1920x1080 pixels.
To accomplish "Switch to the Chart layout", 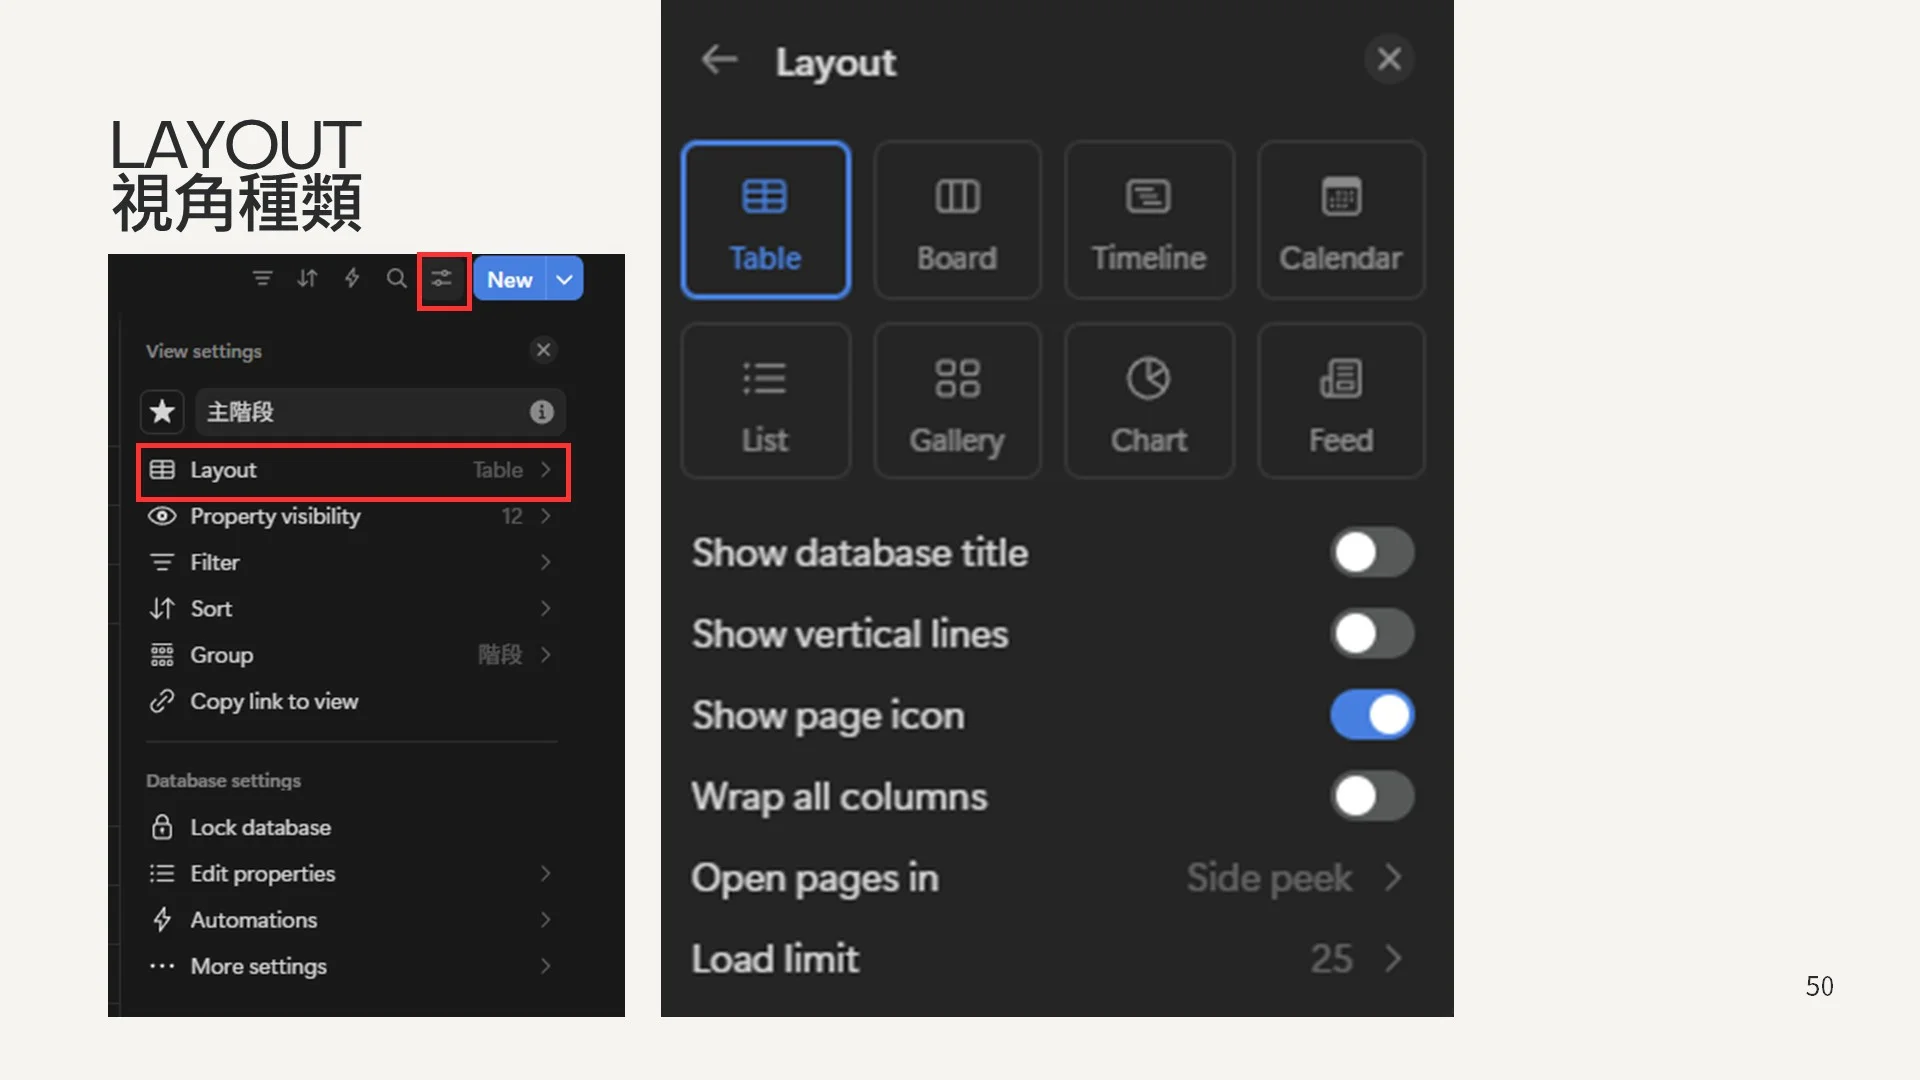I will coord(1148,402).
